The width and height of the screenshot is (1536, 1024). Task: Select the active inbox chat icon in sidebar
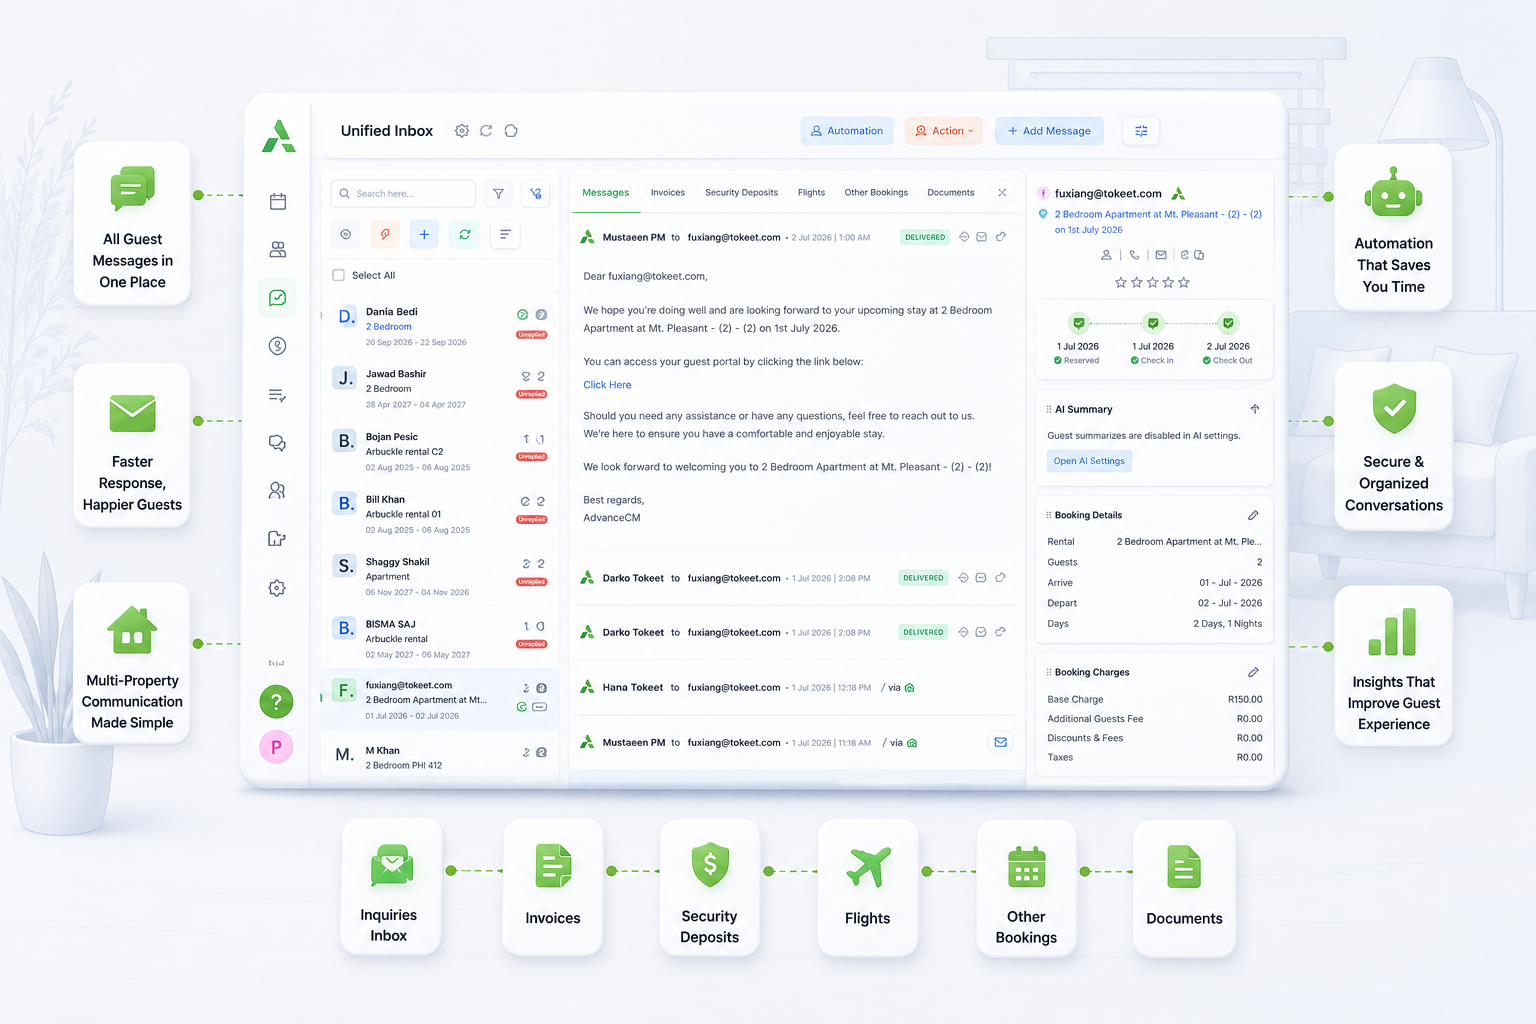(x=277, y=298)
